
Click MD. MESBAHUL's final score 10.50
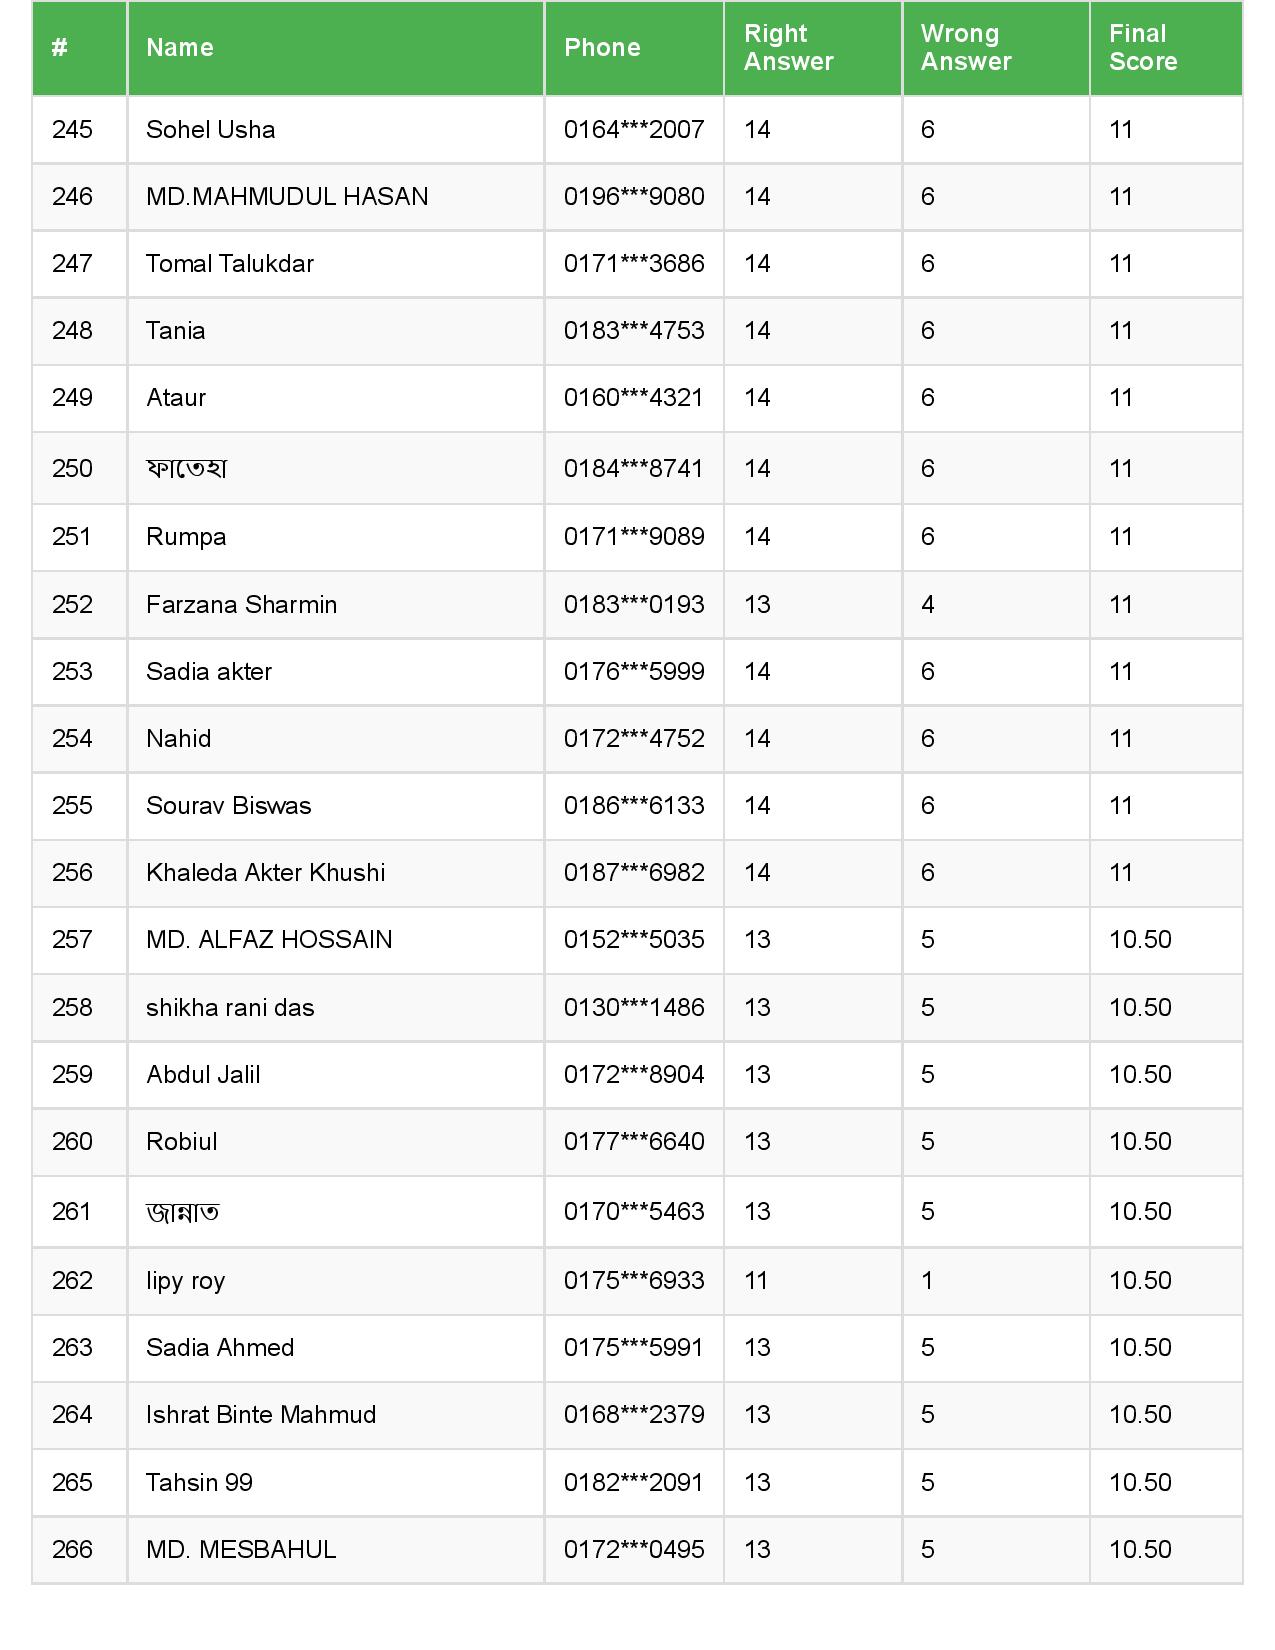(1140, 1550)
